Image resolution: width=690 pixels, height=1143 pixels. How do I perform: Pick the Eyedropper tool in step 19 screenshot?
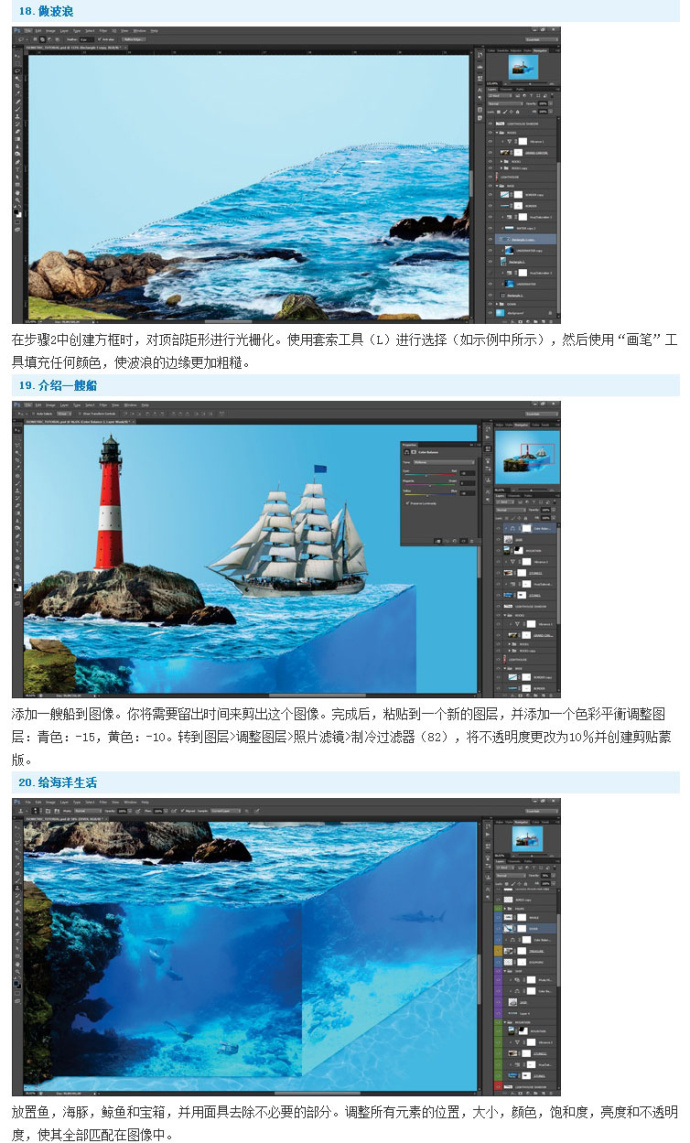17,468
